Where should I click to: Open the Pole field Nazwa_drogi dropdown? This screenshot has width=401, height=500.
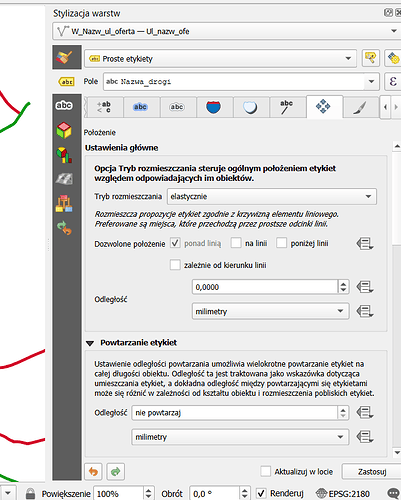click(241, 82)
